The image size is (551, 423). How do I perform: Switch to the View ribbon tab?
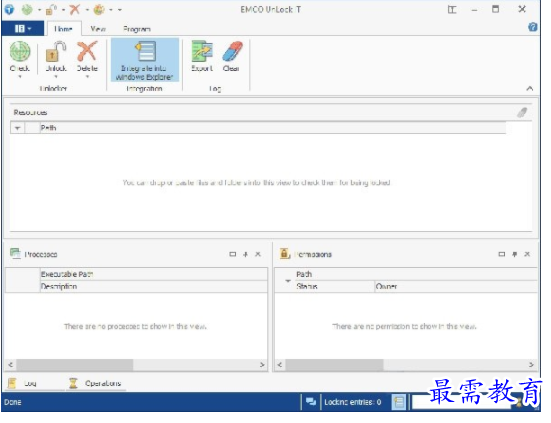pyautogui.click(x=98, y=29)
